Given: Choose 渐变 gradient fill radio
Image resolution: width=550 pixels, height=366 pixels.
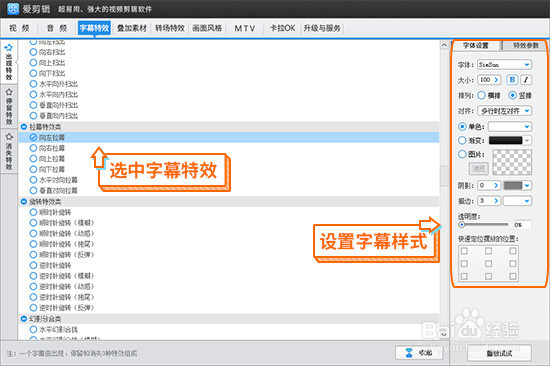Looking at the screenshot, I should (x=462, y=140).
